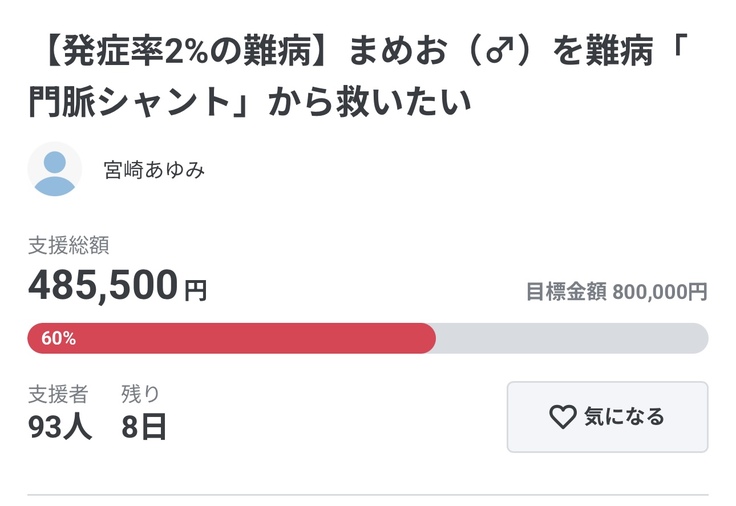The width and height of the screenshot is (736, 506).
Task: Click the 485,500 total amount
Action: (103, 286)
